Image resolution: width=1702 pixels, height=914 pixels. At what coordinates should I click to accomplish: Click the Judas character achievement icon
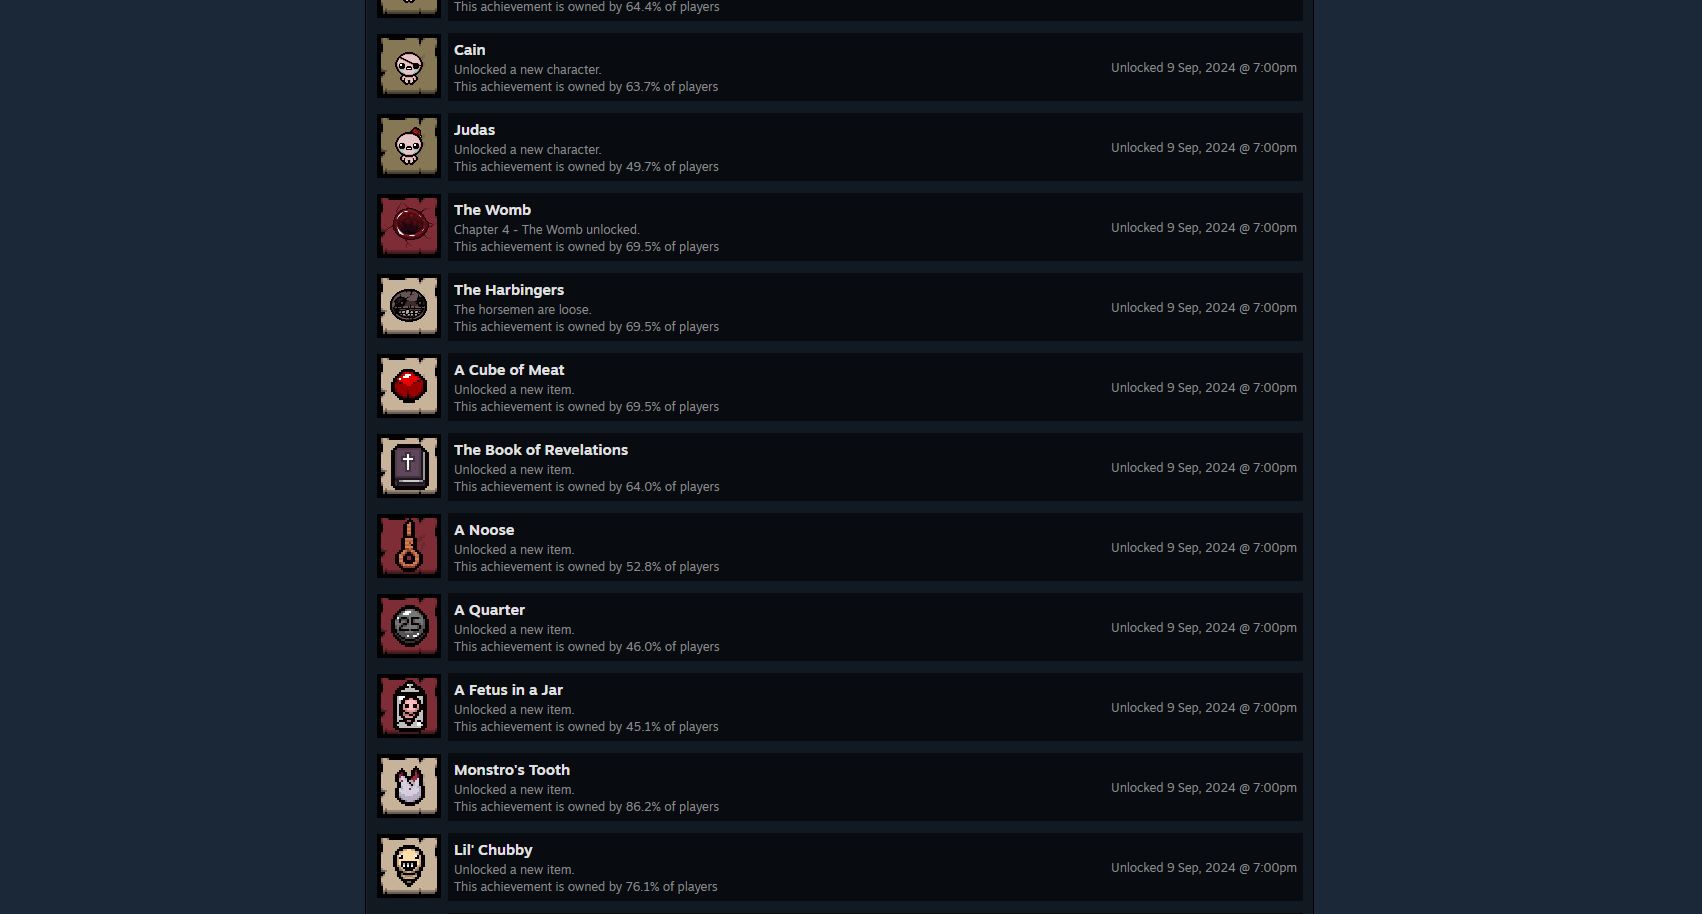[x=409, y=147]
